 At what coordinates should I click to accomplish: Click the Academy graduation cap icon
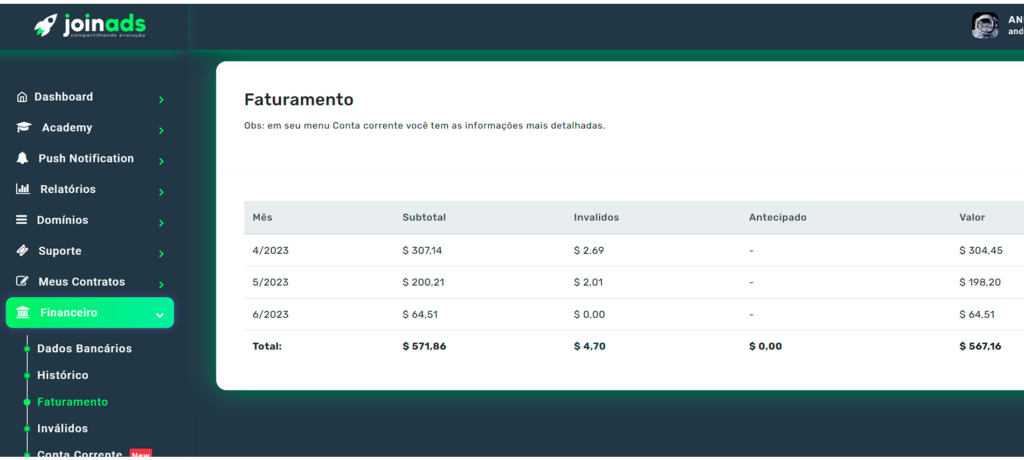[24, 128]
